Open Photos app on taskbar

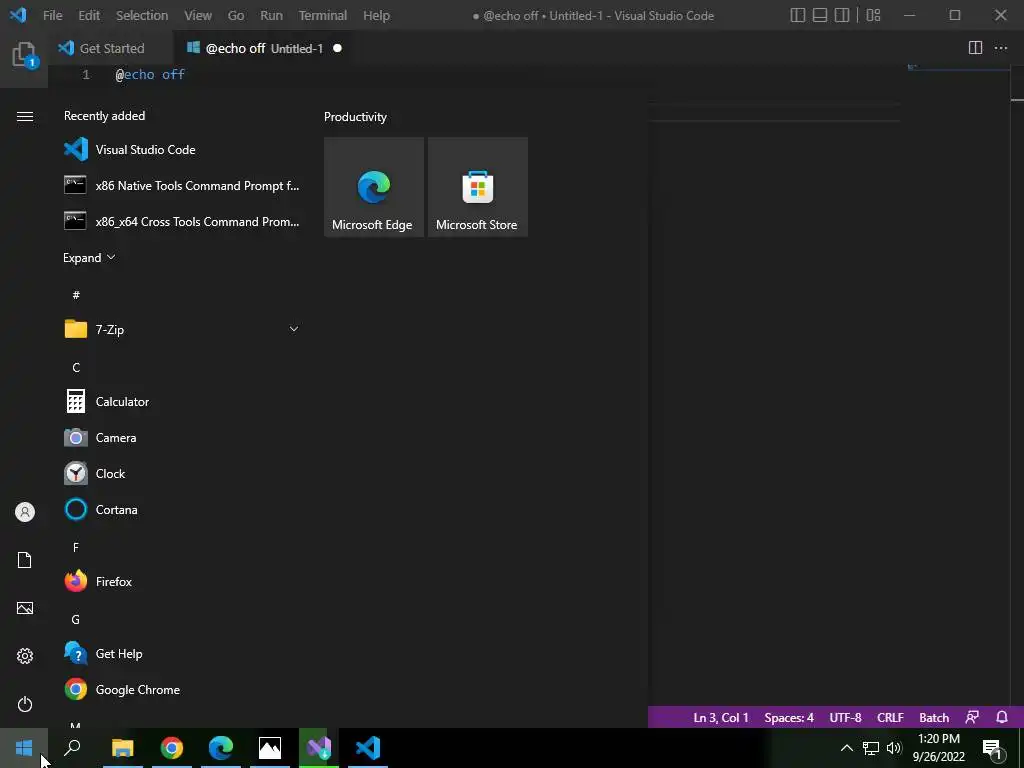coord(270,748)
